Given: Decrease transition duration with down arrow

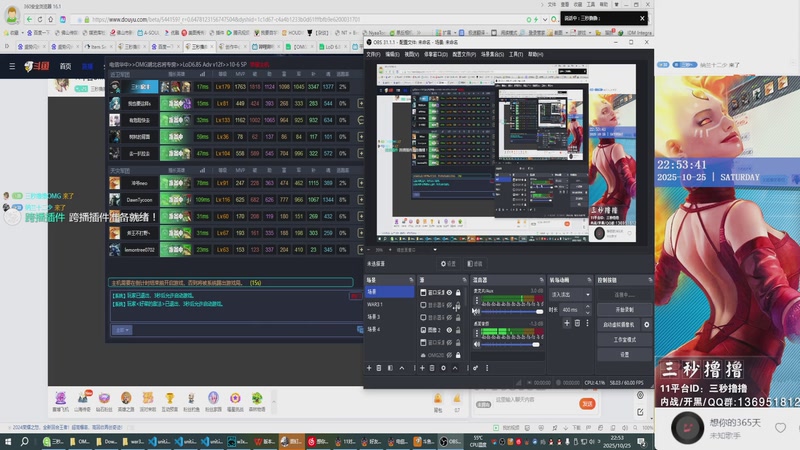Looking at the screenshot, I should (x=588, y=312).
